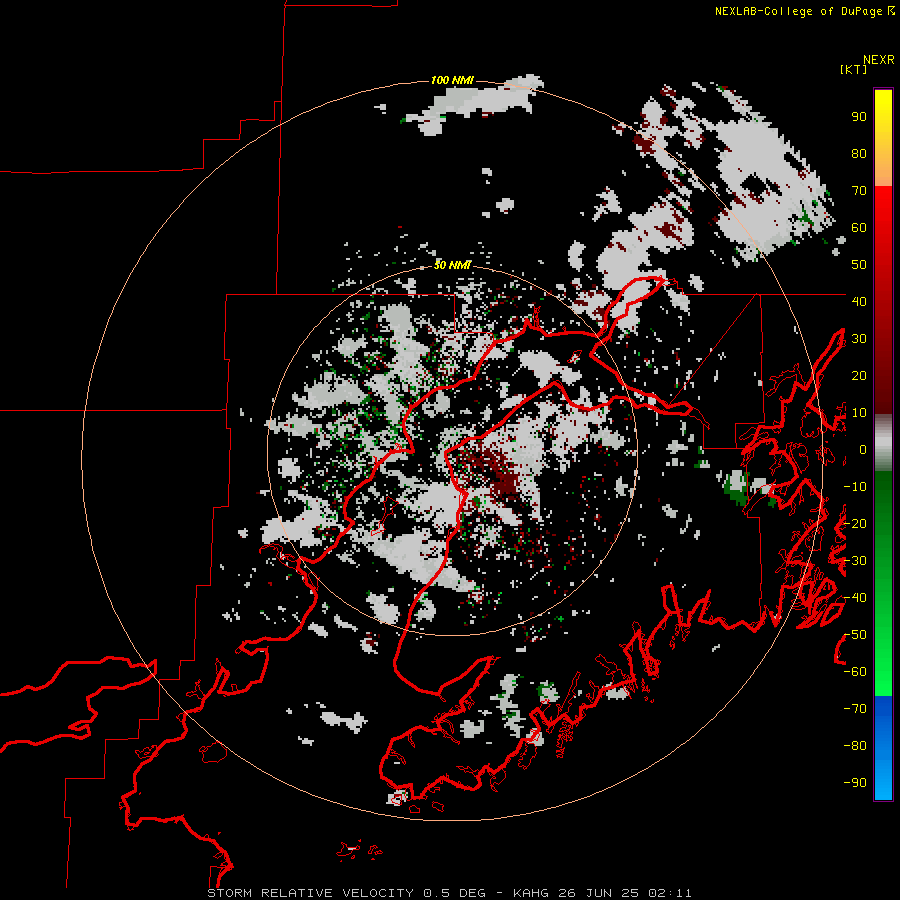
Task: Click the bright green segment of color bar
Action: 883,660
